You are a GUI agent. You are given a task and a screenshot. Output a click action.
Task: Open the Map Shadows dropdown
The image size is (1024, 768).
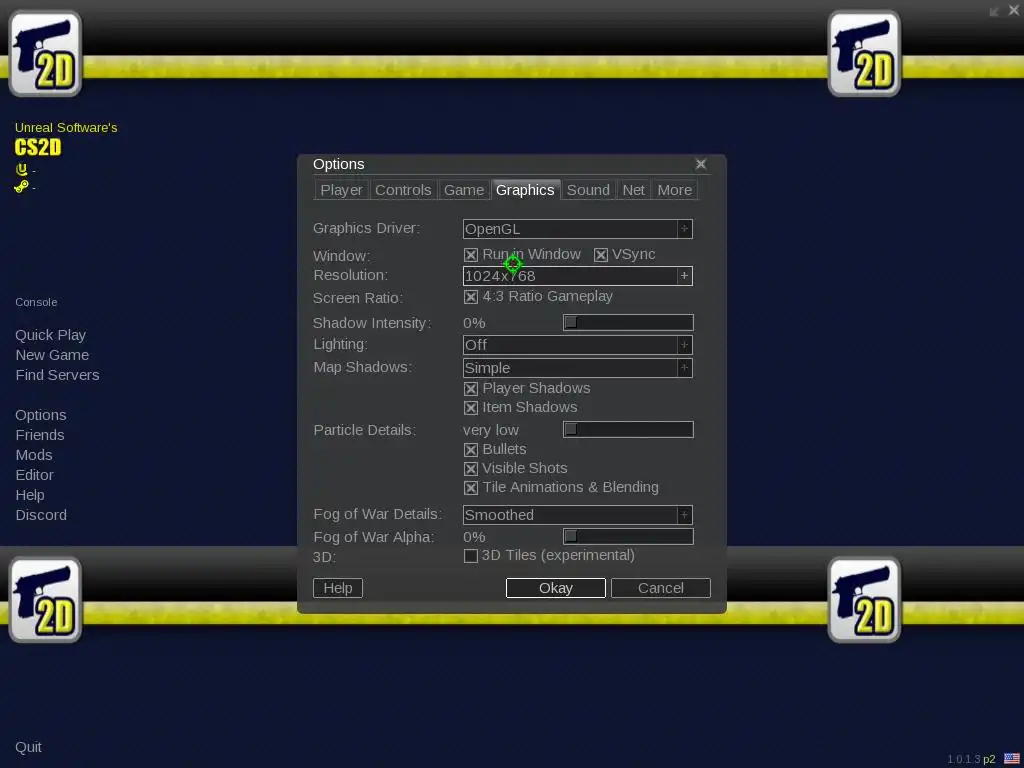[x=578, y=368]
